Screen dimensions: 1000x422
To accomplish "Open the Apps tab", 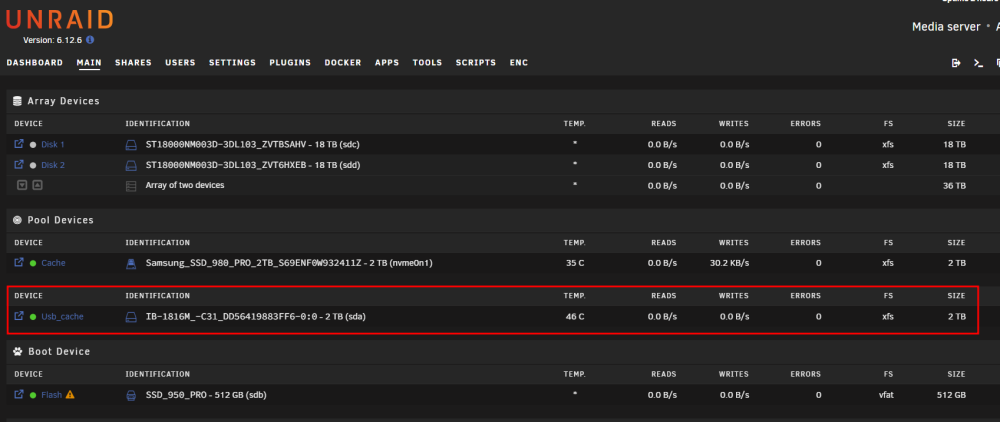I will 387,62.
